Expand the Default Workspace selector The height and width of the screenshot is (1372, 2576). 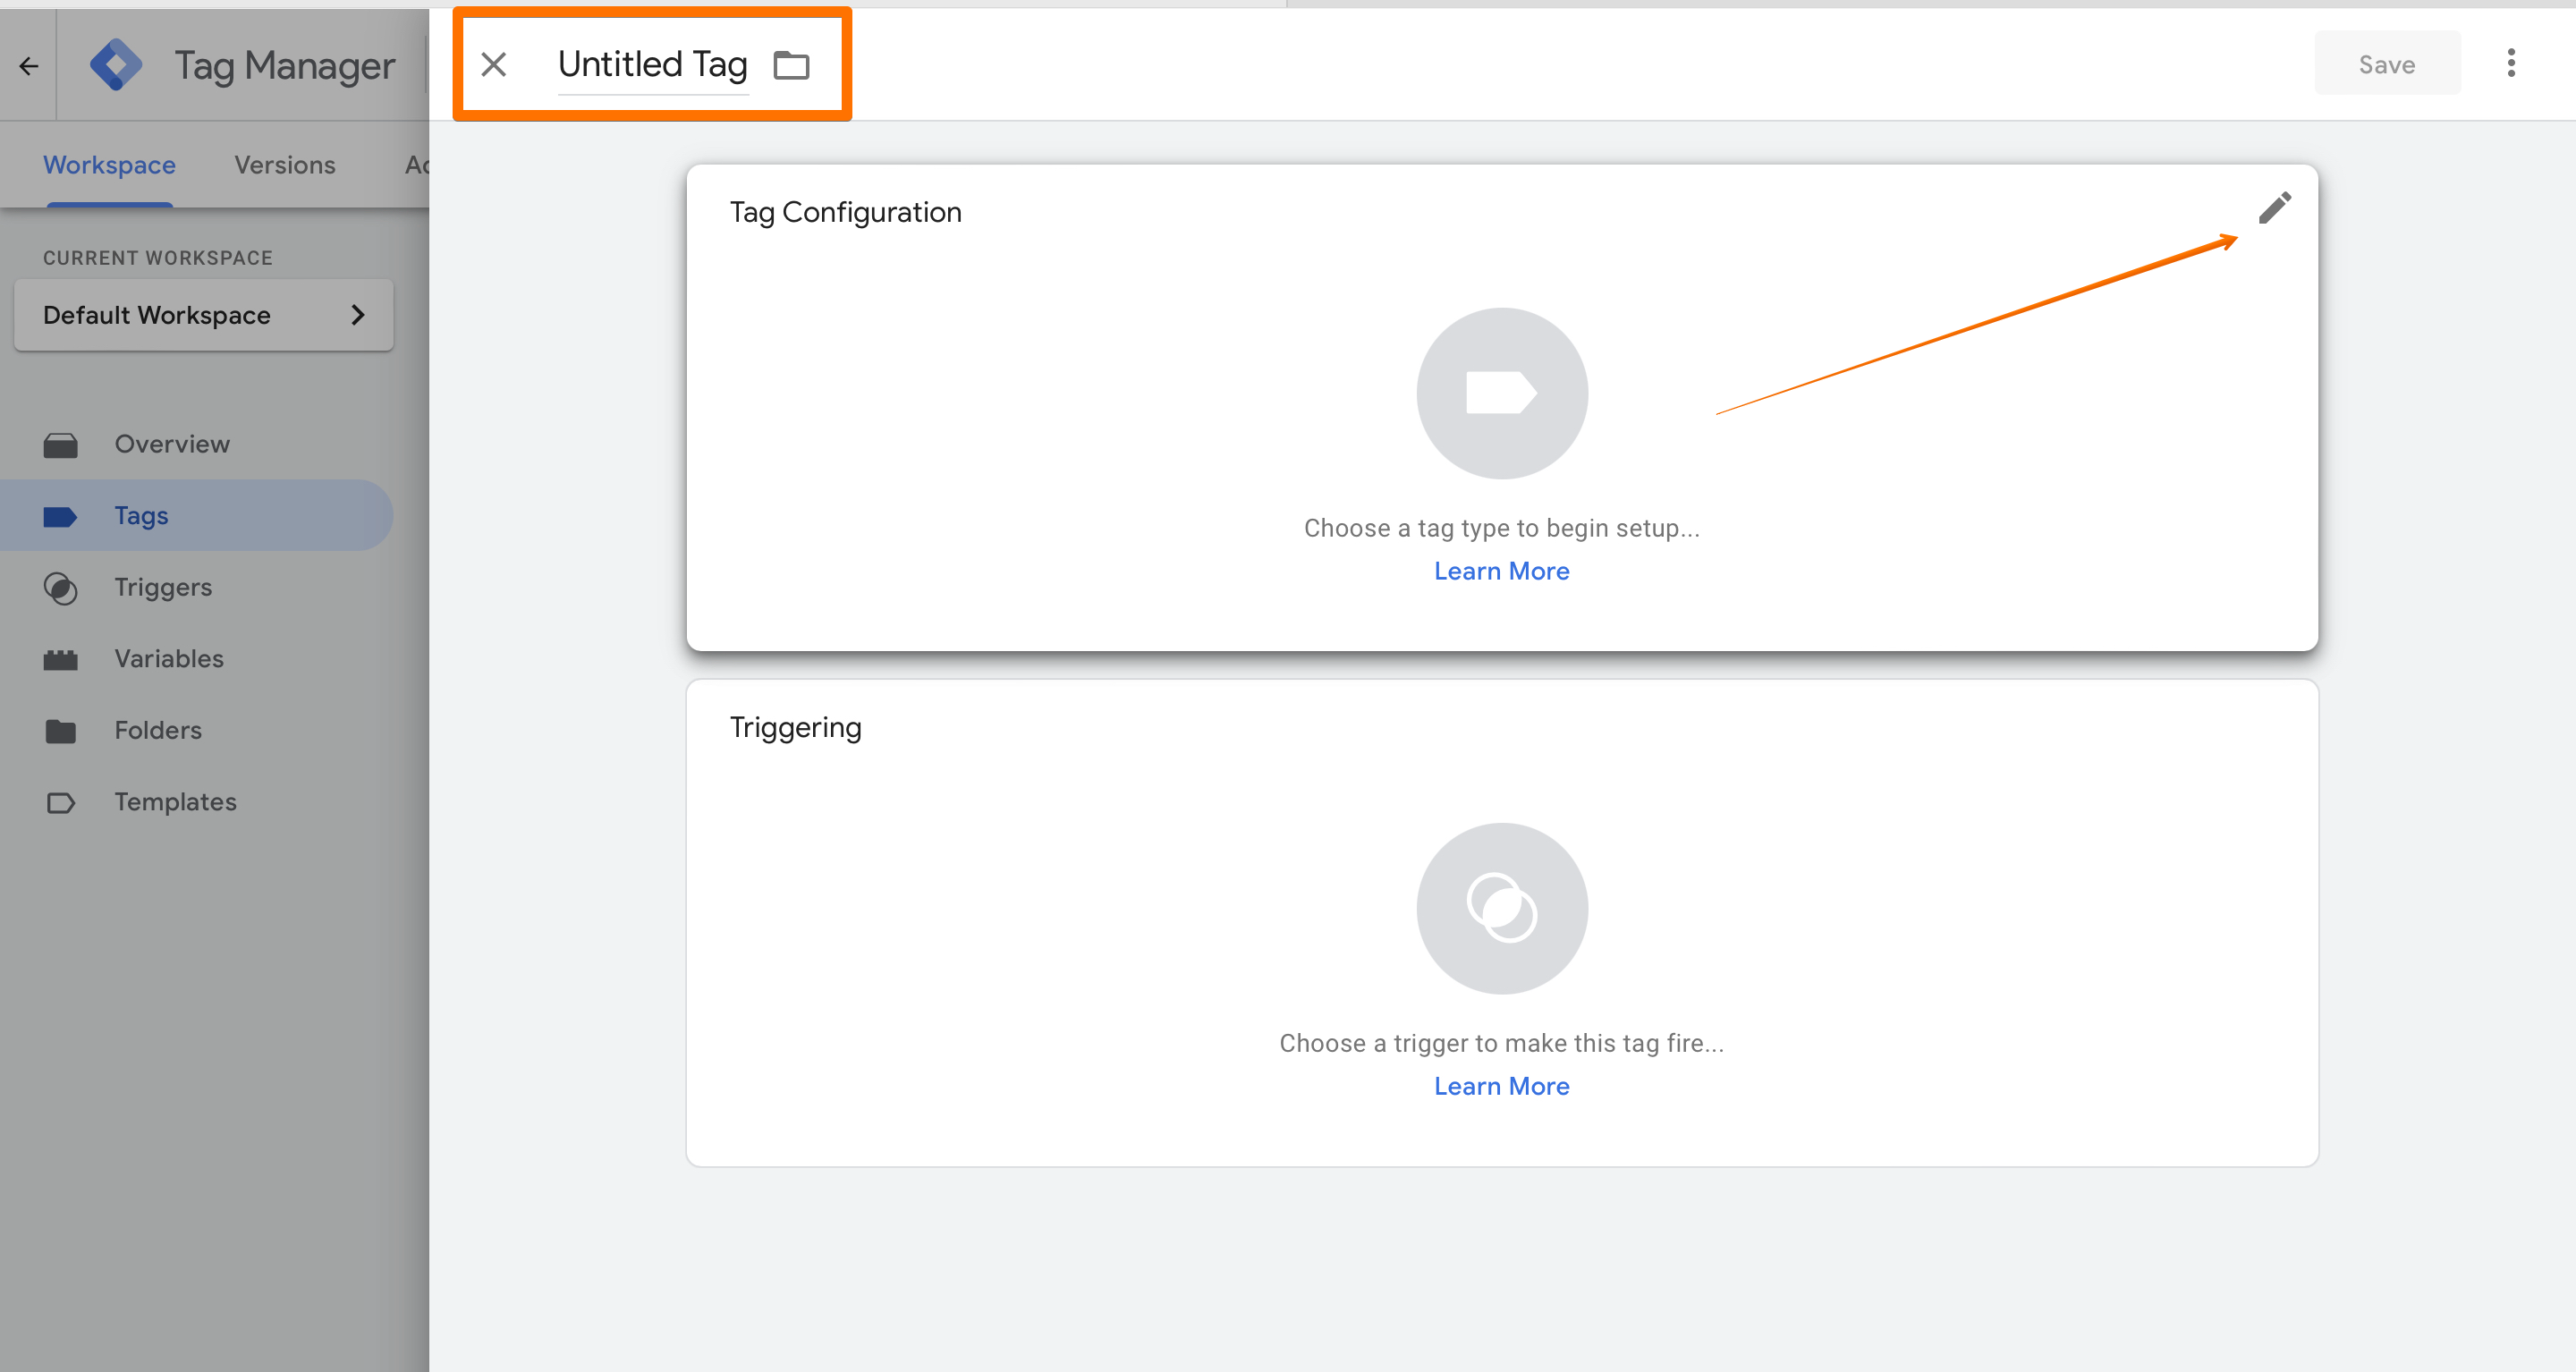[x=203, y=315]
